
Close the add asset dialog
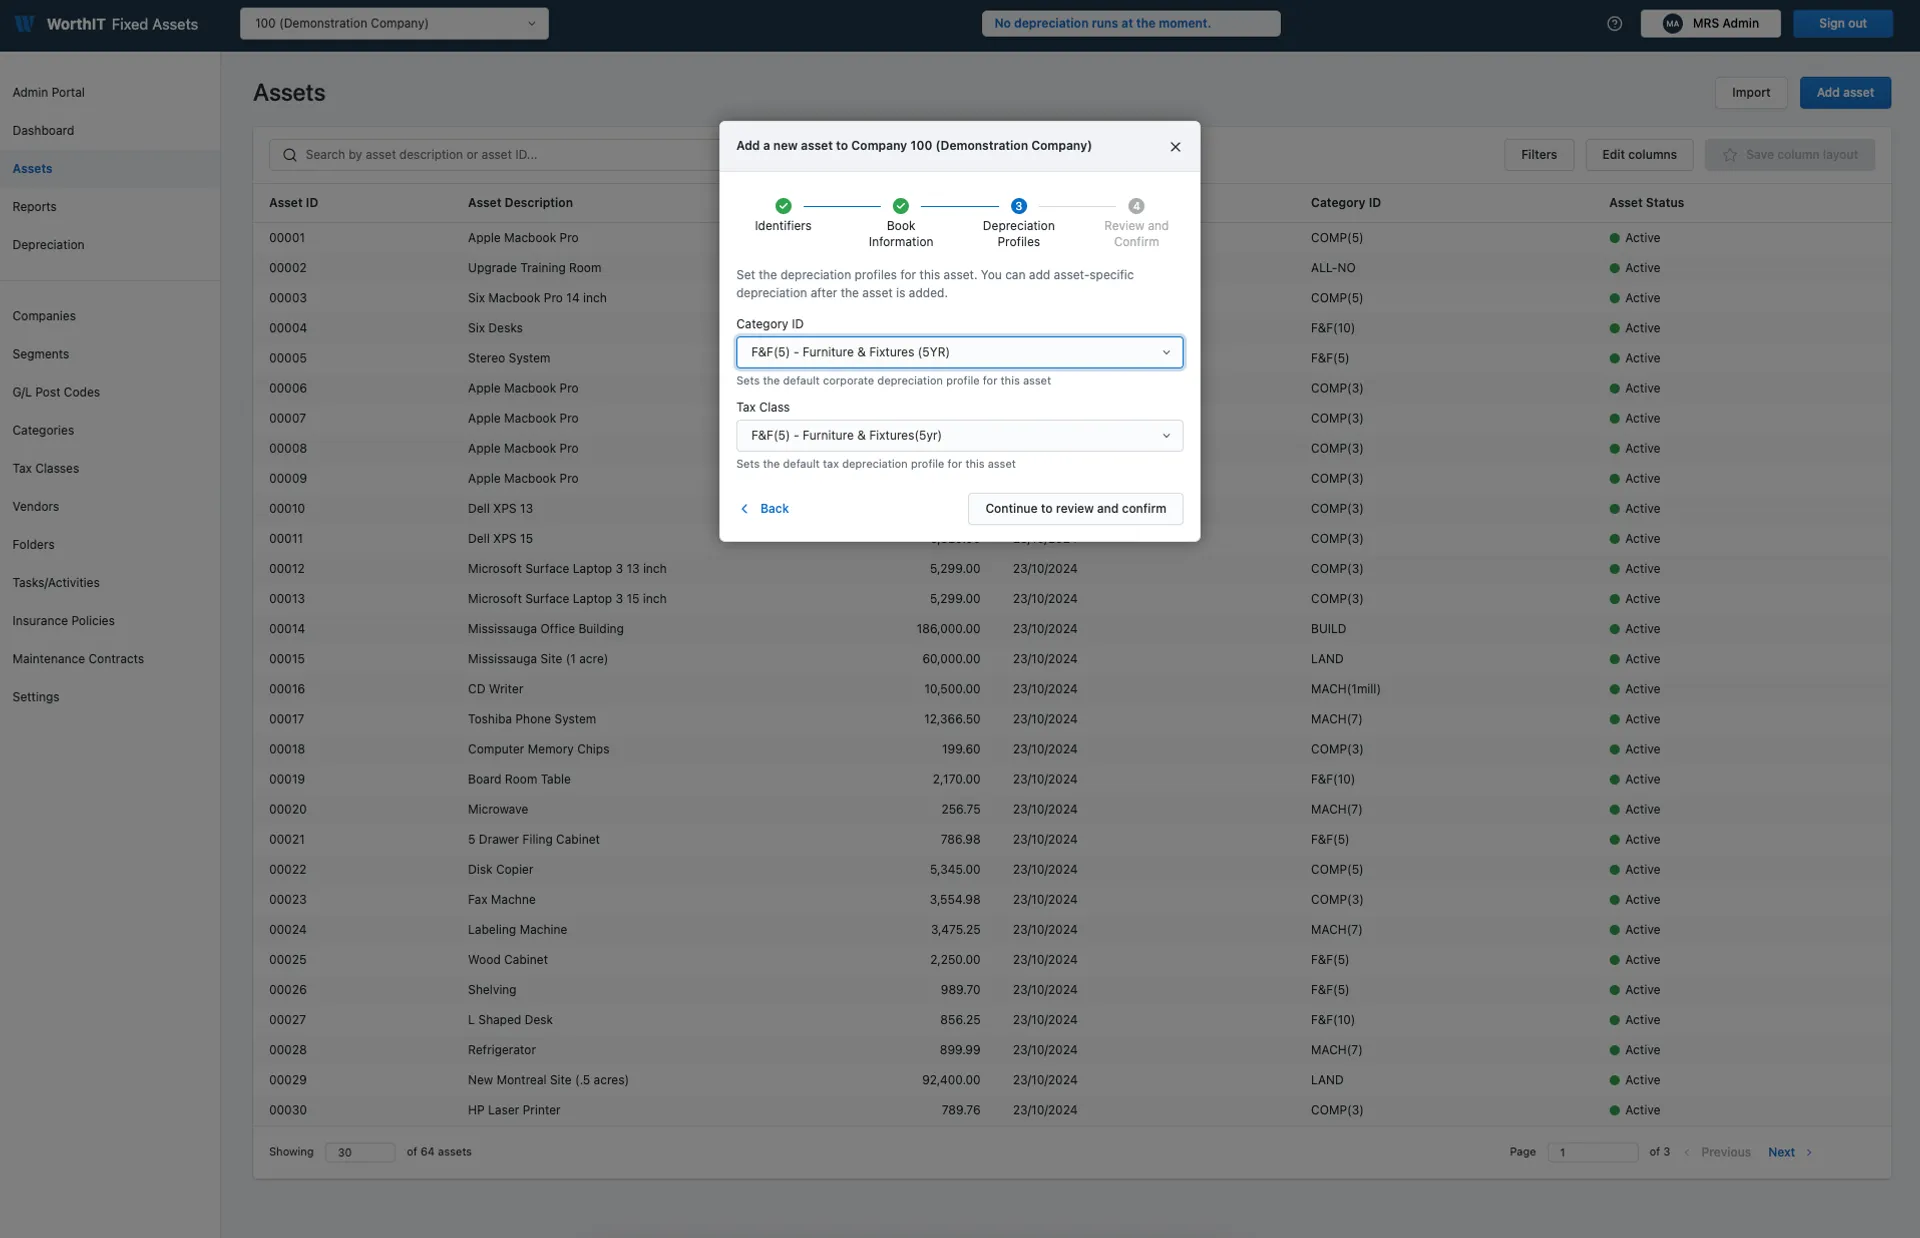click(1175, 146)
